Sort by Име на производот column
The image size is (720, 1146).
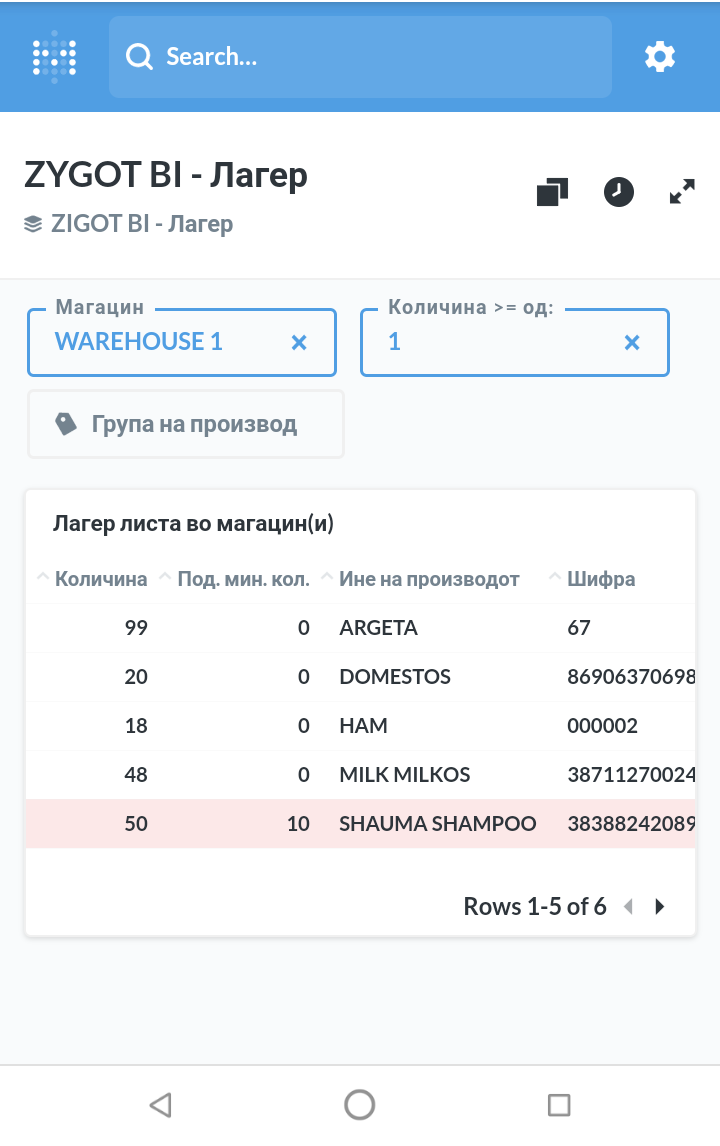(429, 579)
